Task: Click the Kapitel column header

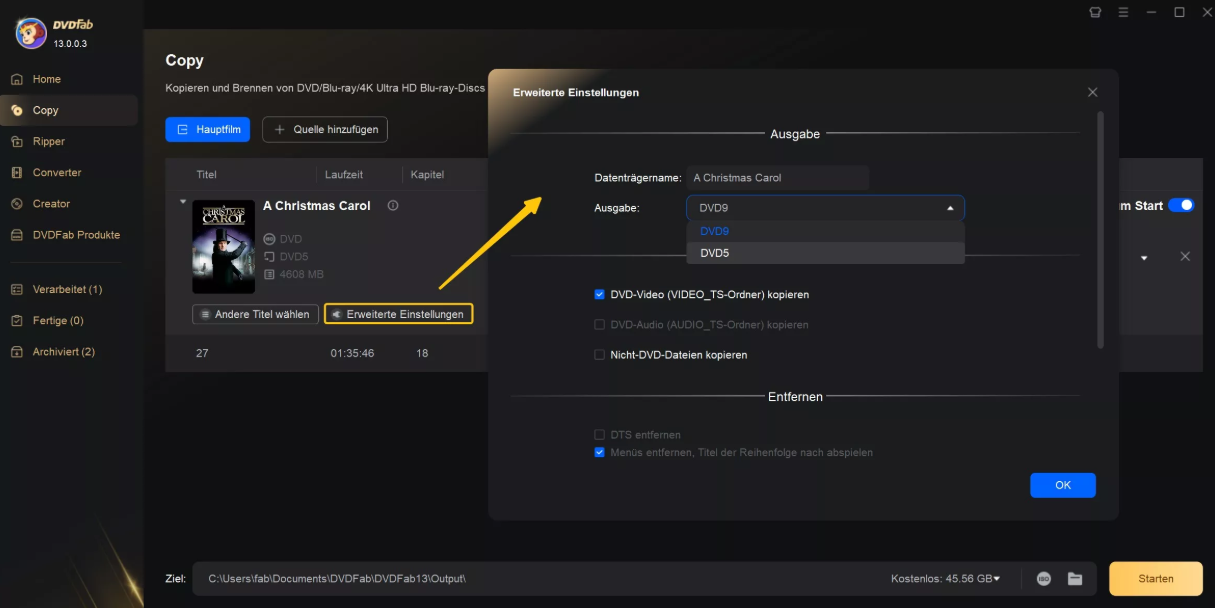Action: (x=428, y=175)
